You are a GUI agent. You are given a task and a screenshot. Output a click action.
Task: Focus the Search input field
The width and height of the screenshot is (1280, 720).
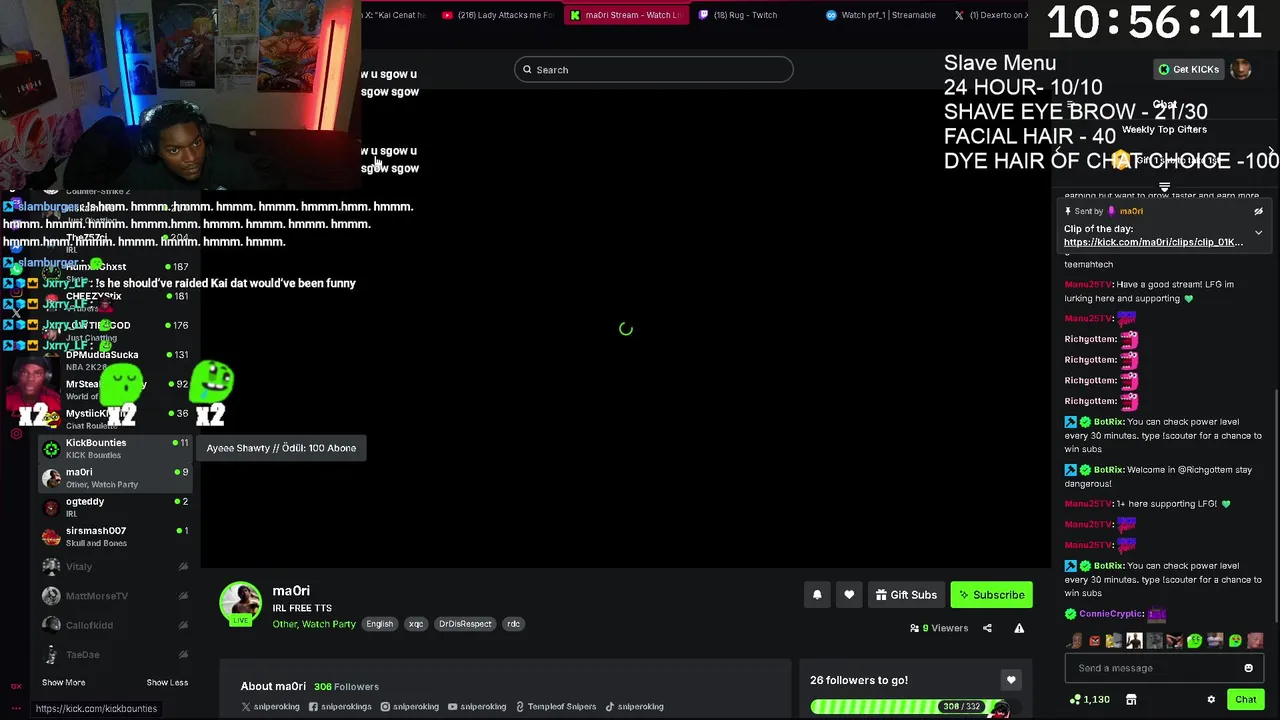pos(654,70)
